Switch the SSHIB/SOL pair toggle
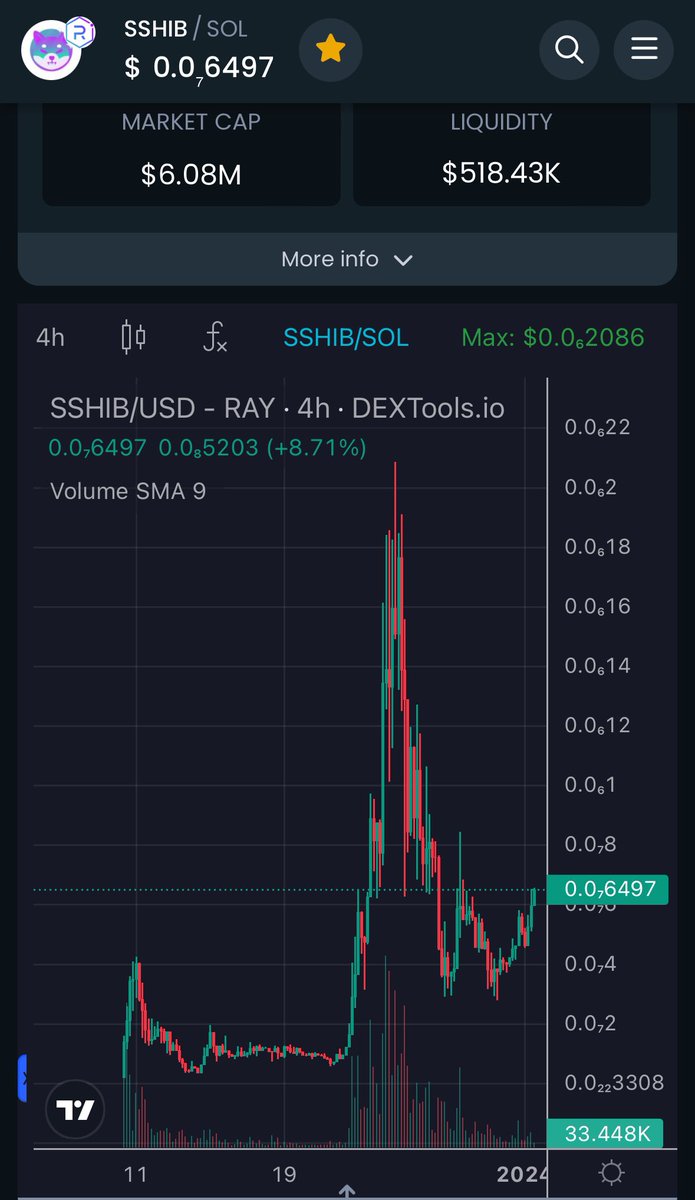Screen dimensions: 695x1200 (346, 338)
